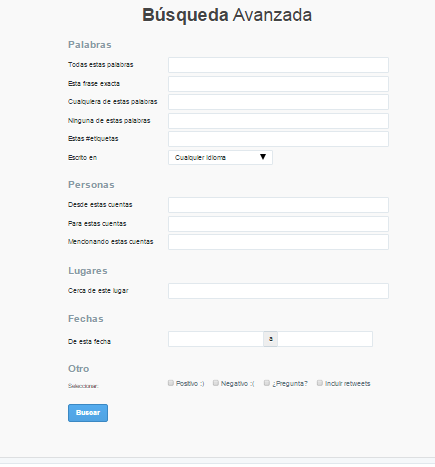Image resolution: width=435 pixels, height=467 pixels.
Task: Select the 'Mencionando estas cuentas' field
Action: 278,242
